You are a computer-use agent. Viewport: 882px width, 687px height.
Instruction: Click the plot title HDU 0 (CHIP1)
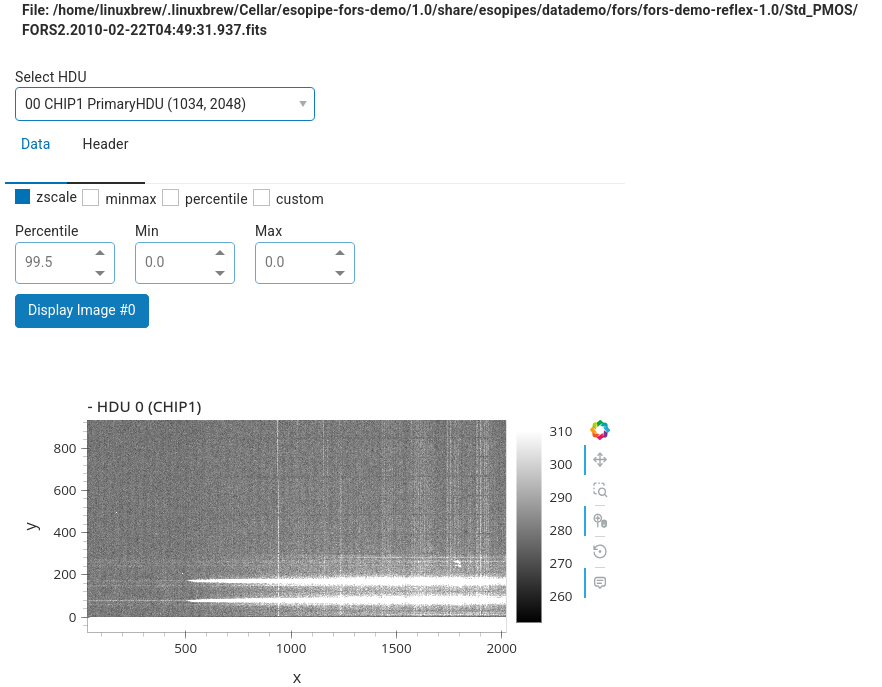pyautogui.click(x=145, y=407)
